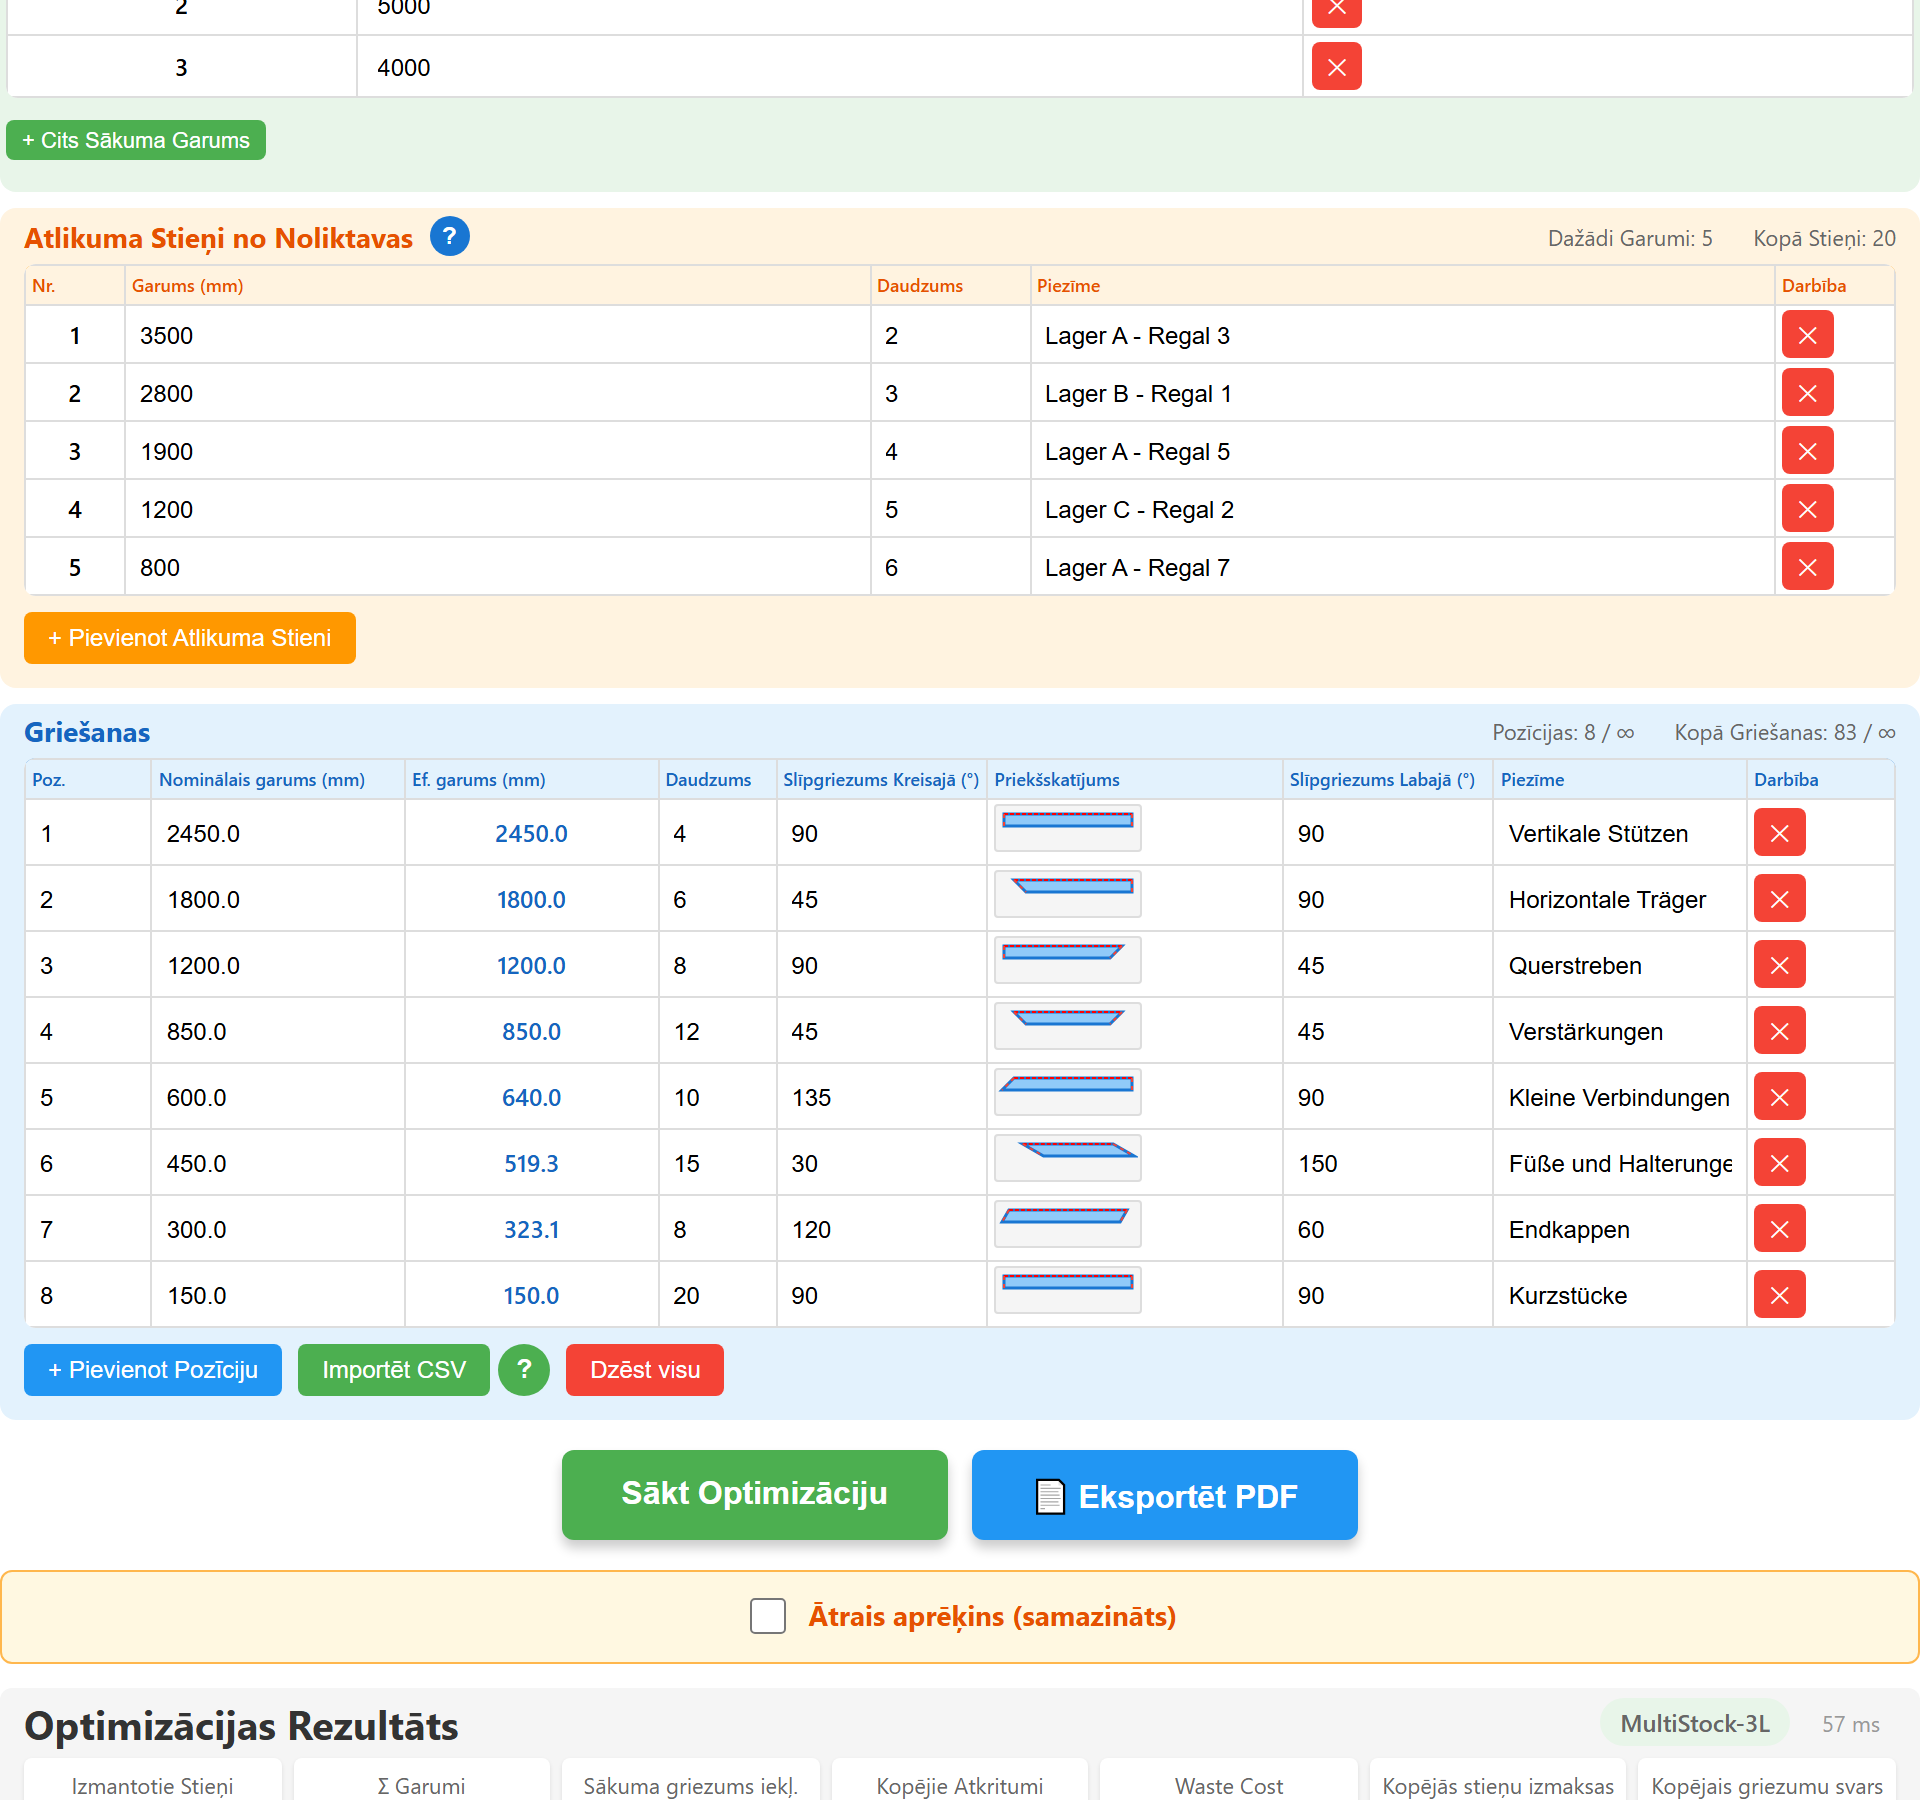This screenshot has width=1920, height=1800.
Task: Click Eksportēt PDF button
Action: (x=1165, y=1494)
